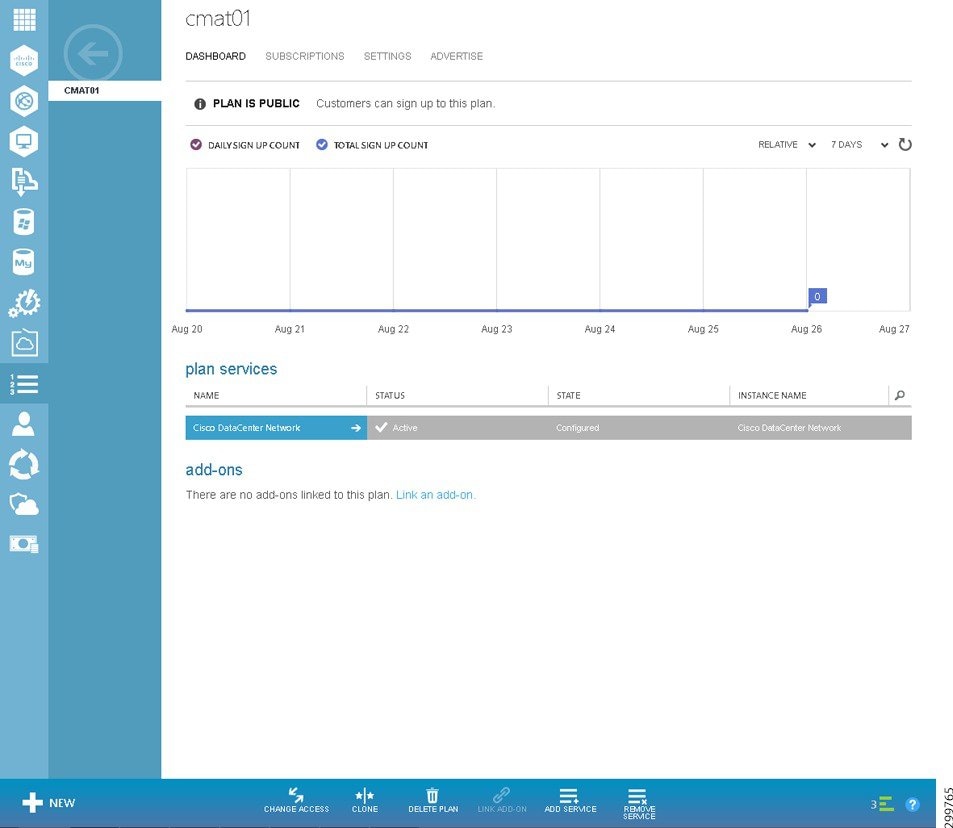Open the Web Site Clouds globe icon
Image resolution: width=953 pixels, height=828 pixels.
[24, 101]
